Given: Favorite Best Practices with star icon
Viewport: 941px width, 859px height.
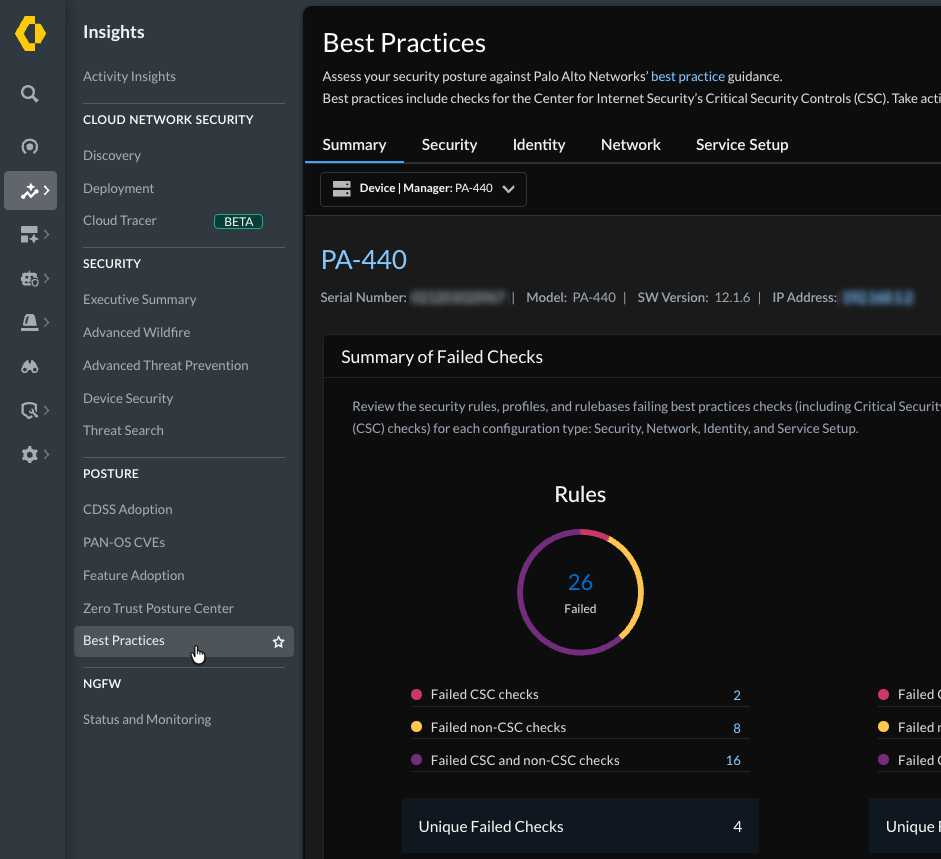Looking at the screenshot, I should [278, 642].
